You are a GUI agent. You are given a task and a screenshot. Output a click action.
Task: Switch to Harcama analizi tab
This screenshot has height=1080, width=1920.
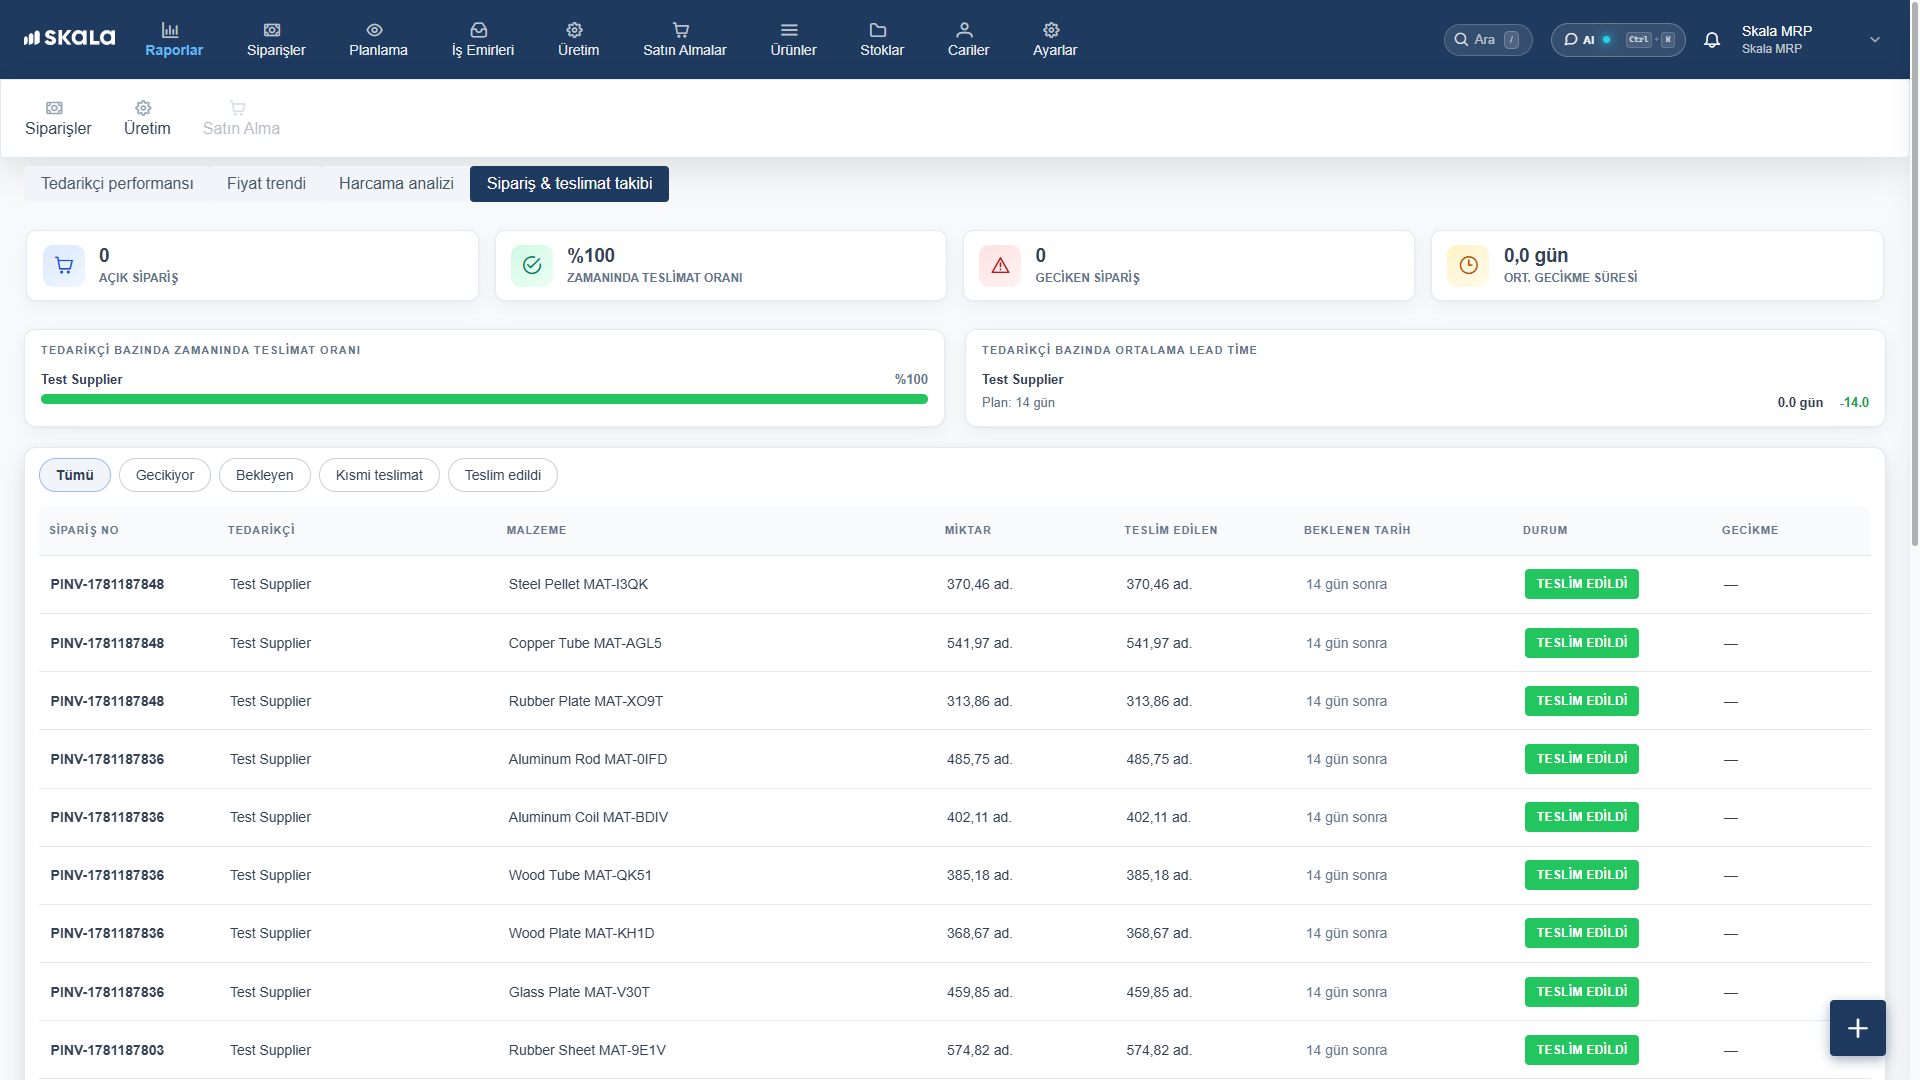[396, 184]
